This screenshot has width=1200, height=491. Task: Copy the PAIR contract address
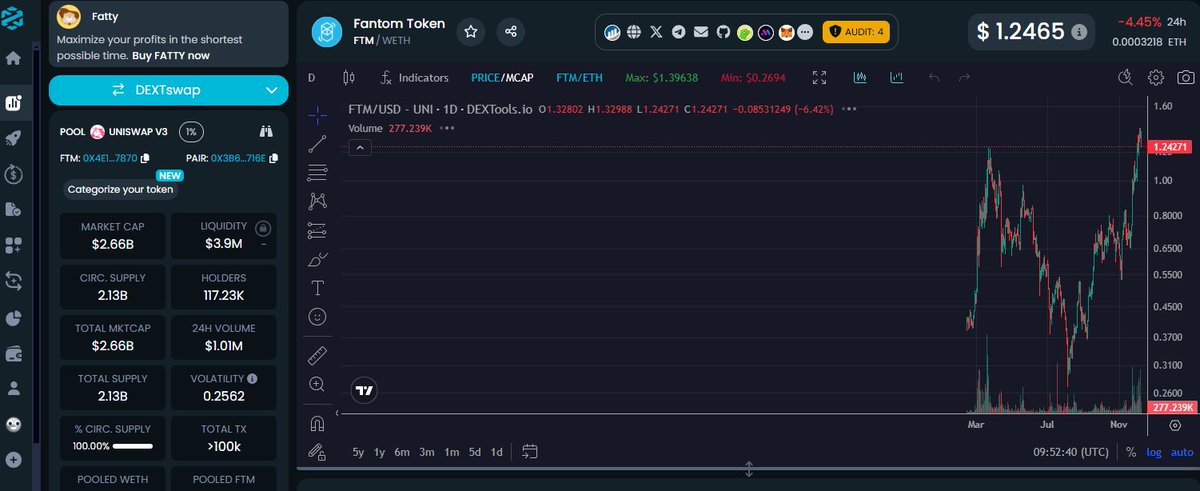(x=273, y=158)
